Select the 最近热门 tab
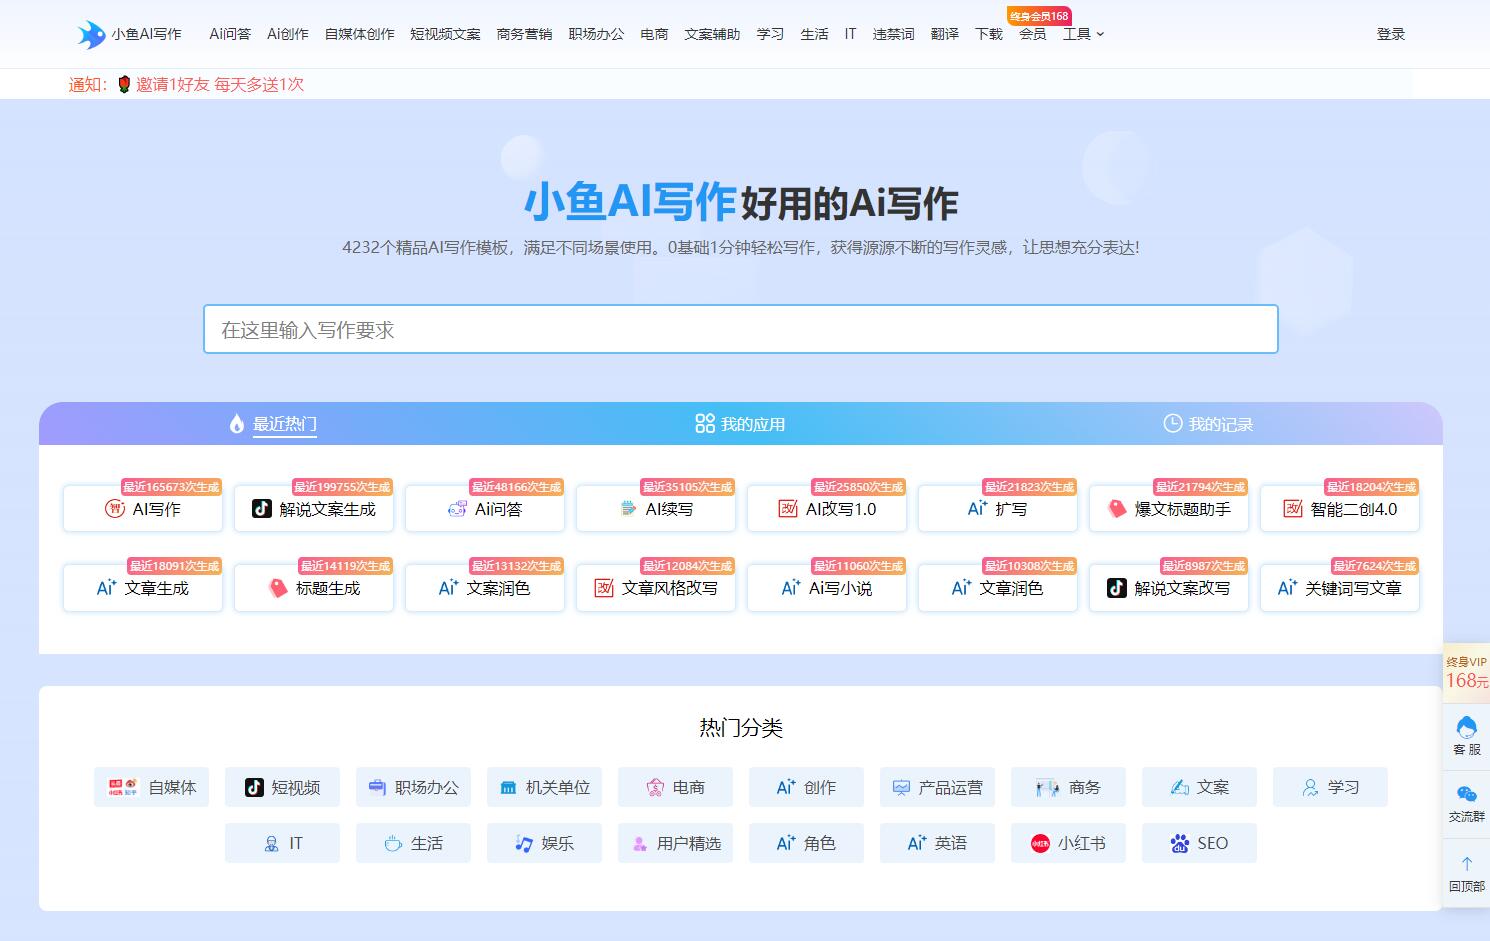The image size is (1490, 941). click(273, 424)
